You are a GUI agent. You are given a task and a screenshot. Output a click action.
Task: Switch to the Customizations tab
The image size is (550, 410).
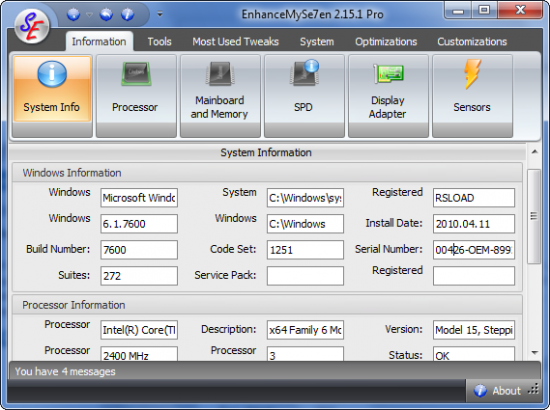(x=472, y=42)
